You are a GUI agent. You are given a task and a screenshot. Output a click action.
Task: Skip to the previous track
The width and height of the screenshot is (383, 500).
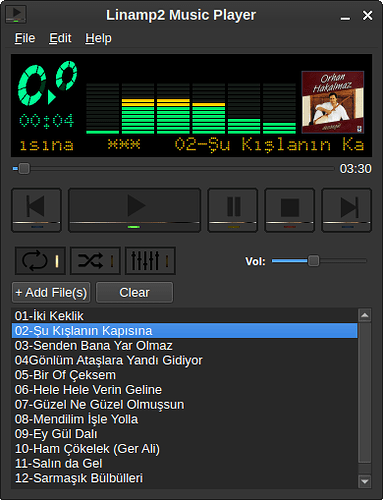click(x=36, y=210)
